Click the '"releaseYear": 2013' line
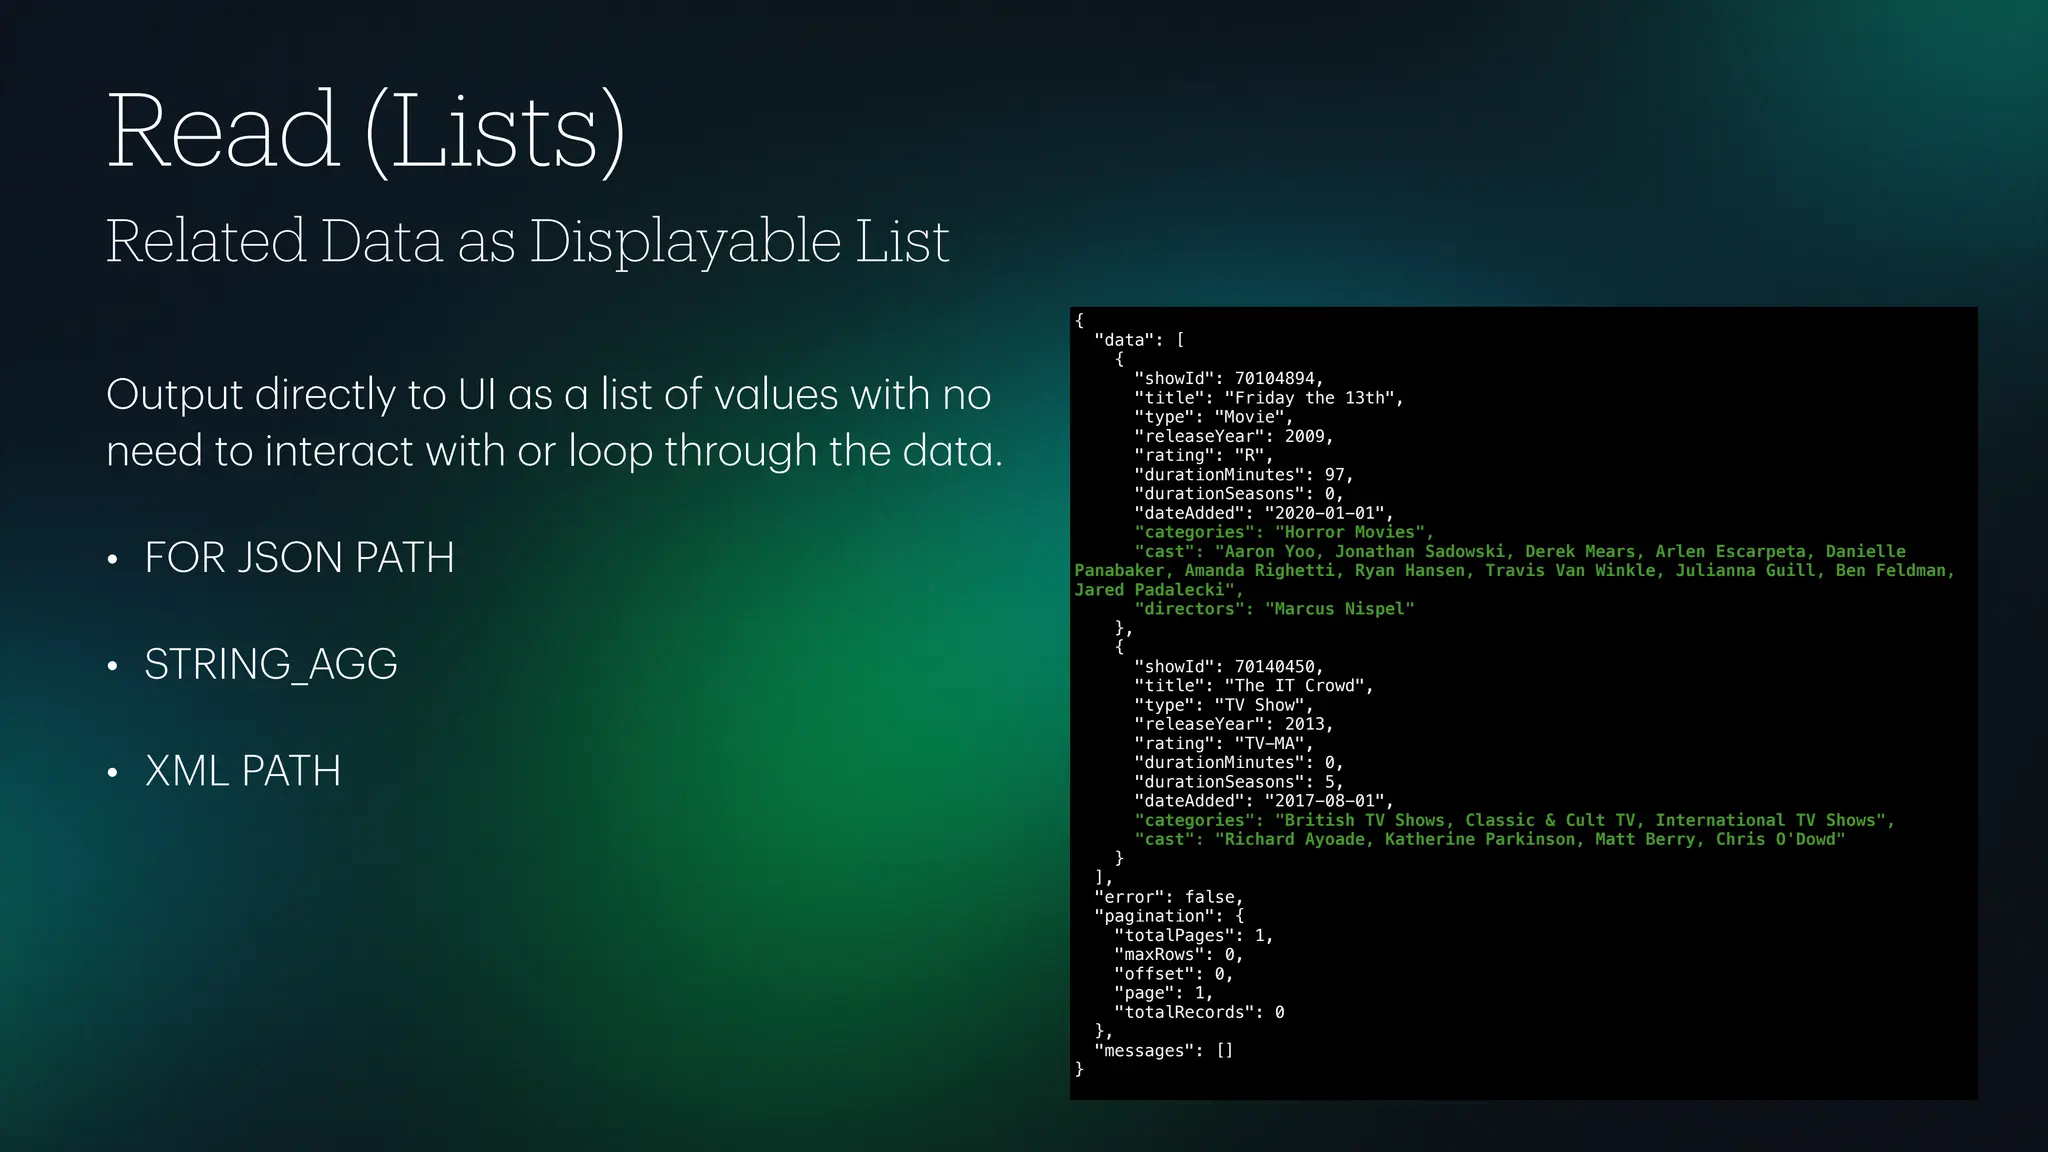 click(x=1234, y=724)
